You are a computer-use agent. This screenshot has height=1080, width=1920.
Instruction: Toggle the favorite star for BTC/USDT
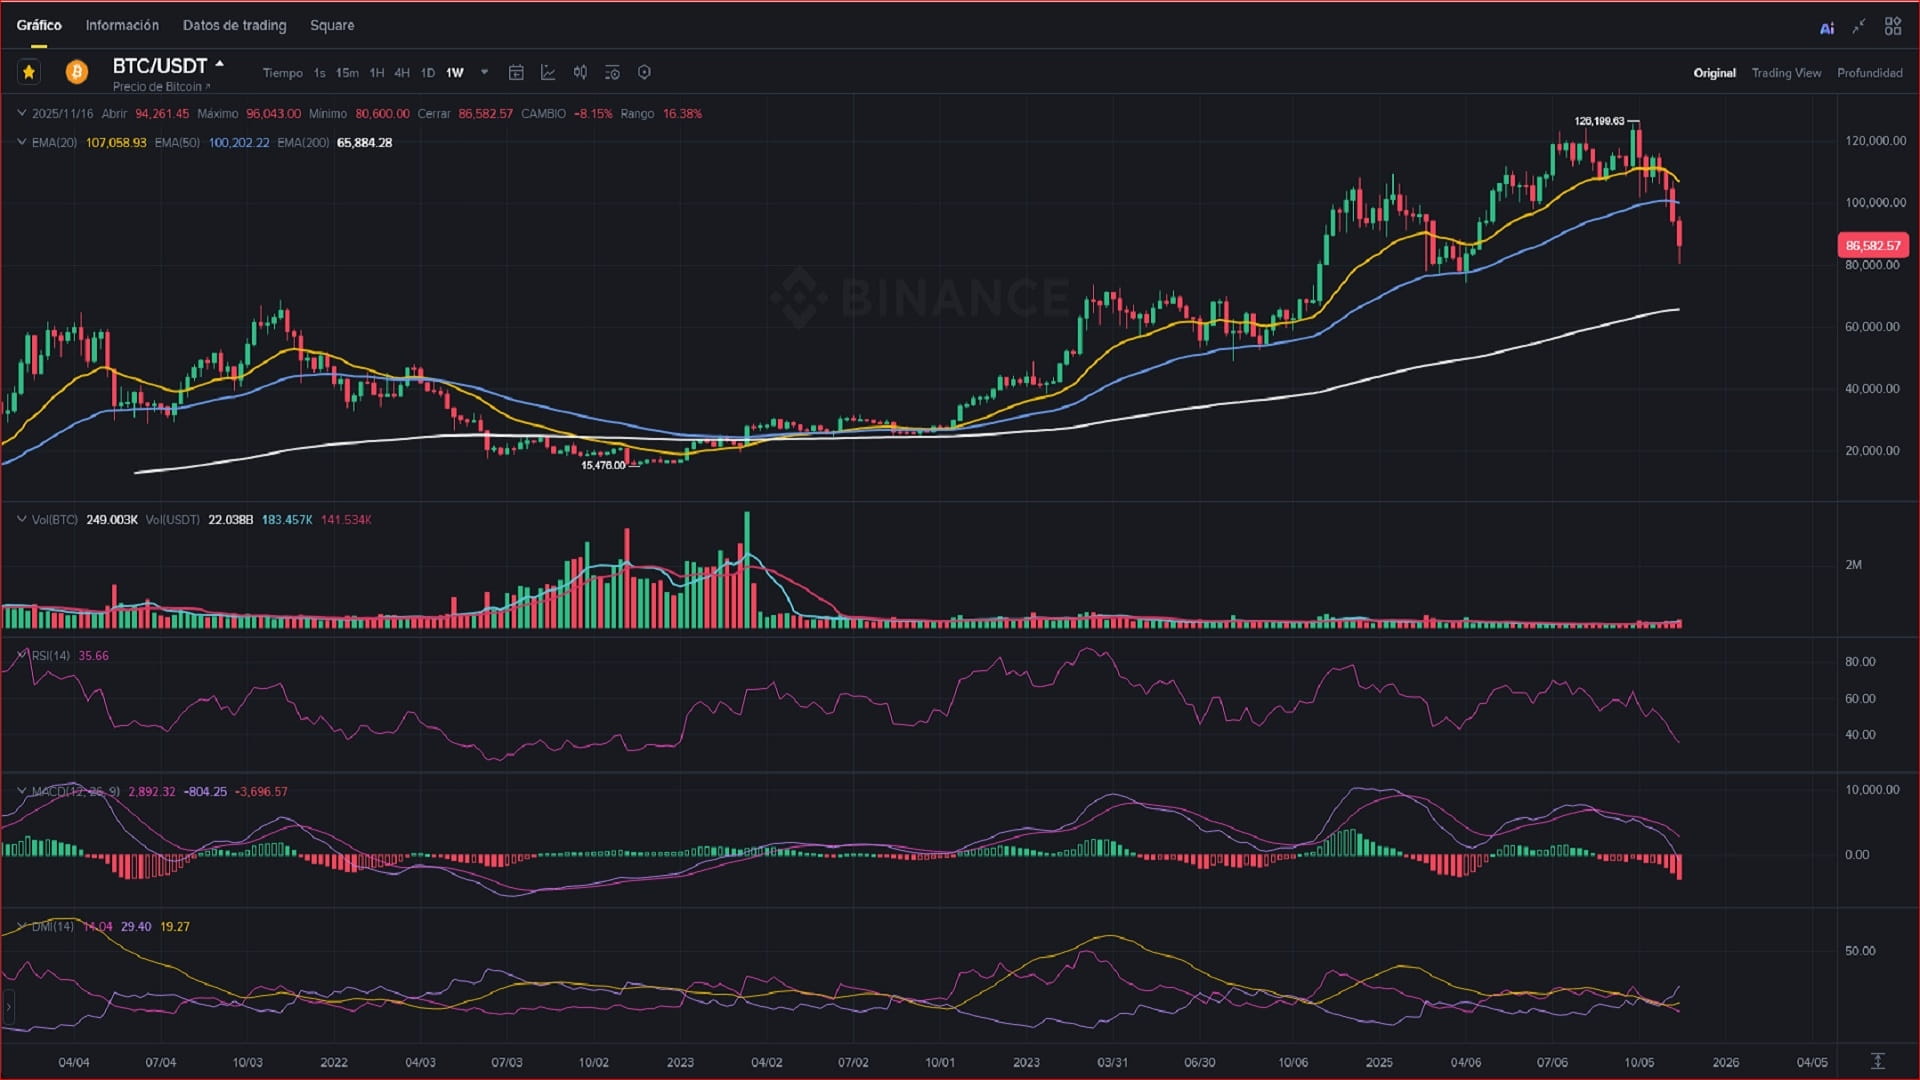(29, 72)
